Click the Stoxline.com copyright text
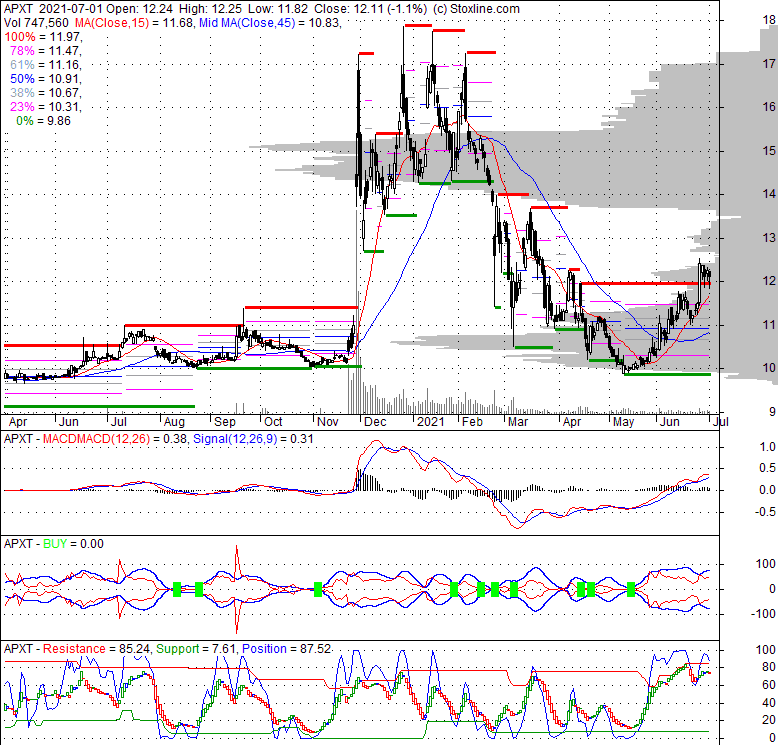The width and height of the screenshot is (780, 745). click(476, 9)
